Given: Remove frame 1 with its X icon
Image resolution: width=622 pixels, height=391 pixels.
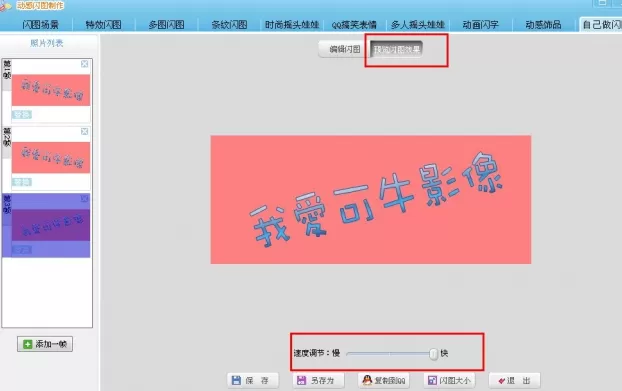Looking at the screenshot, I should tap(84, 64).
